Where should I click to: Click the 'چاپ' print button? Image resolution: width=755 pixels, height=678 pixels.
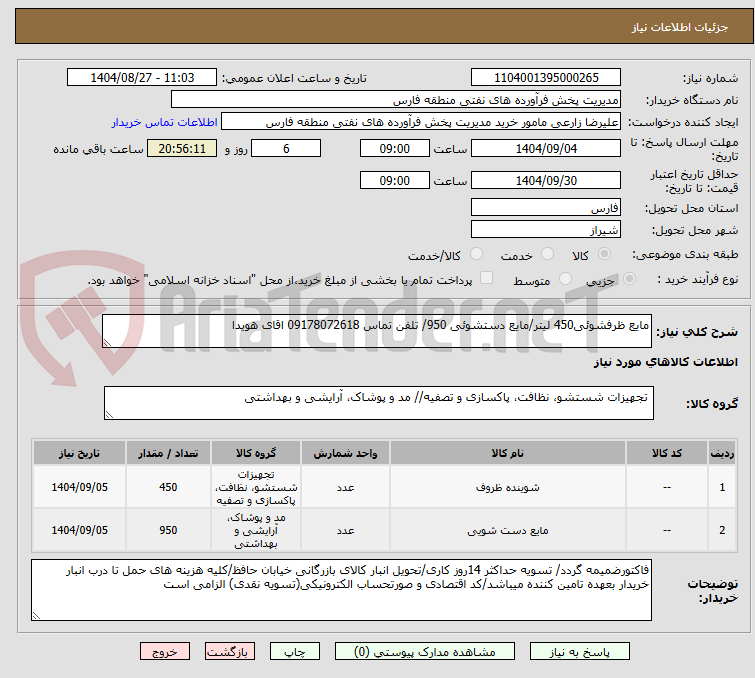[x=295, y=652]
